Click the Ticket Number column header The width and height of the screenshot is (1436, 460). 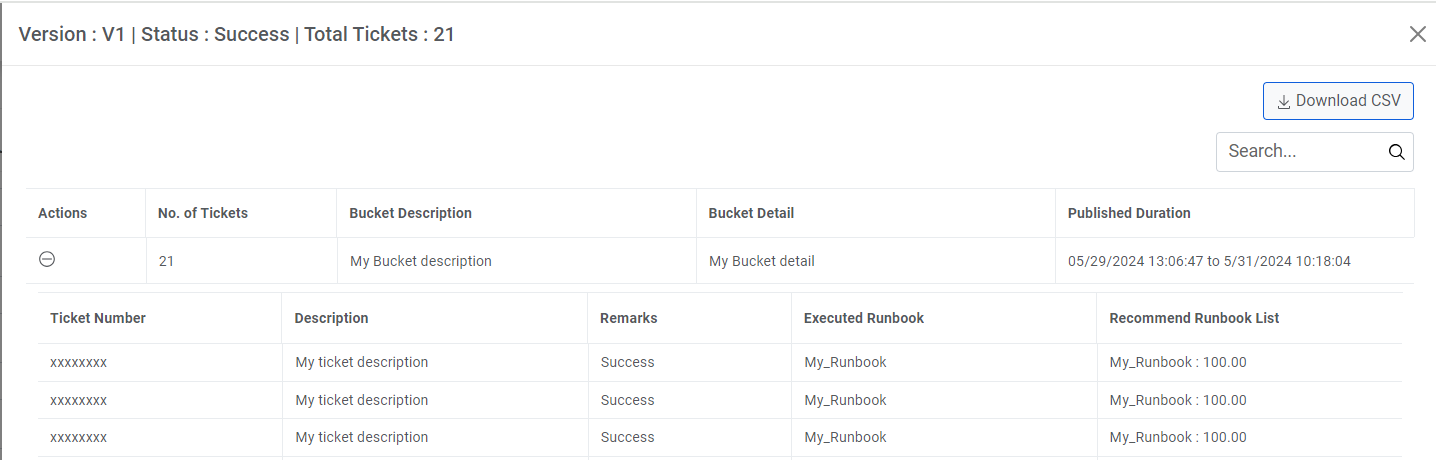pos(98,318)
